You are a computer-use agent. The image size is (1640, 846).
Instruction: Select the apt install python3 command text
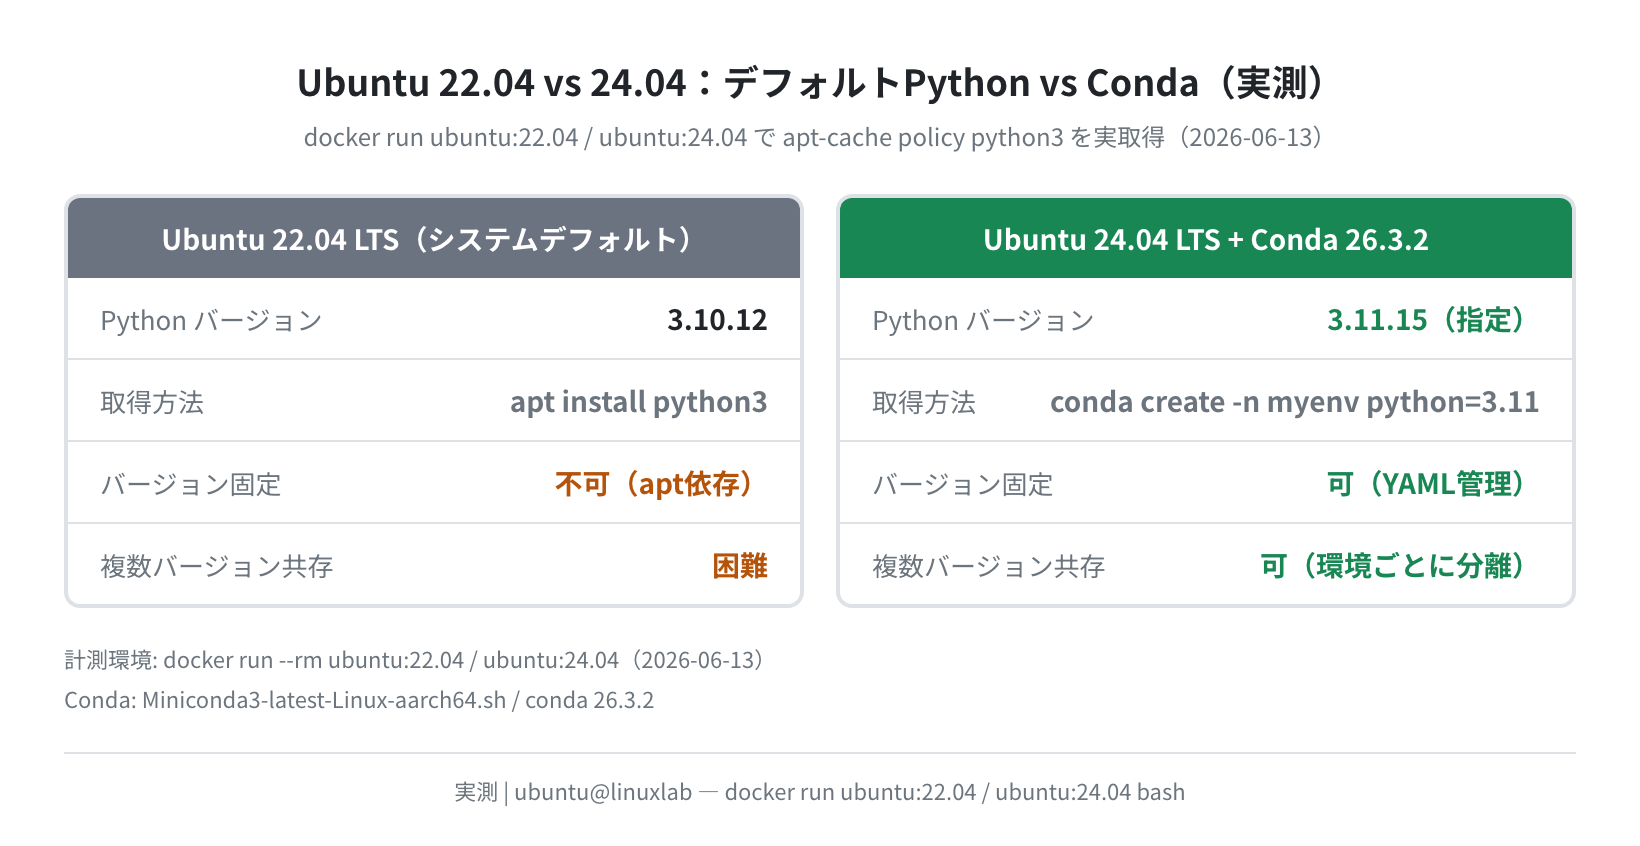click(638, 402)
